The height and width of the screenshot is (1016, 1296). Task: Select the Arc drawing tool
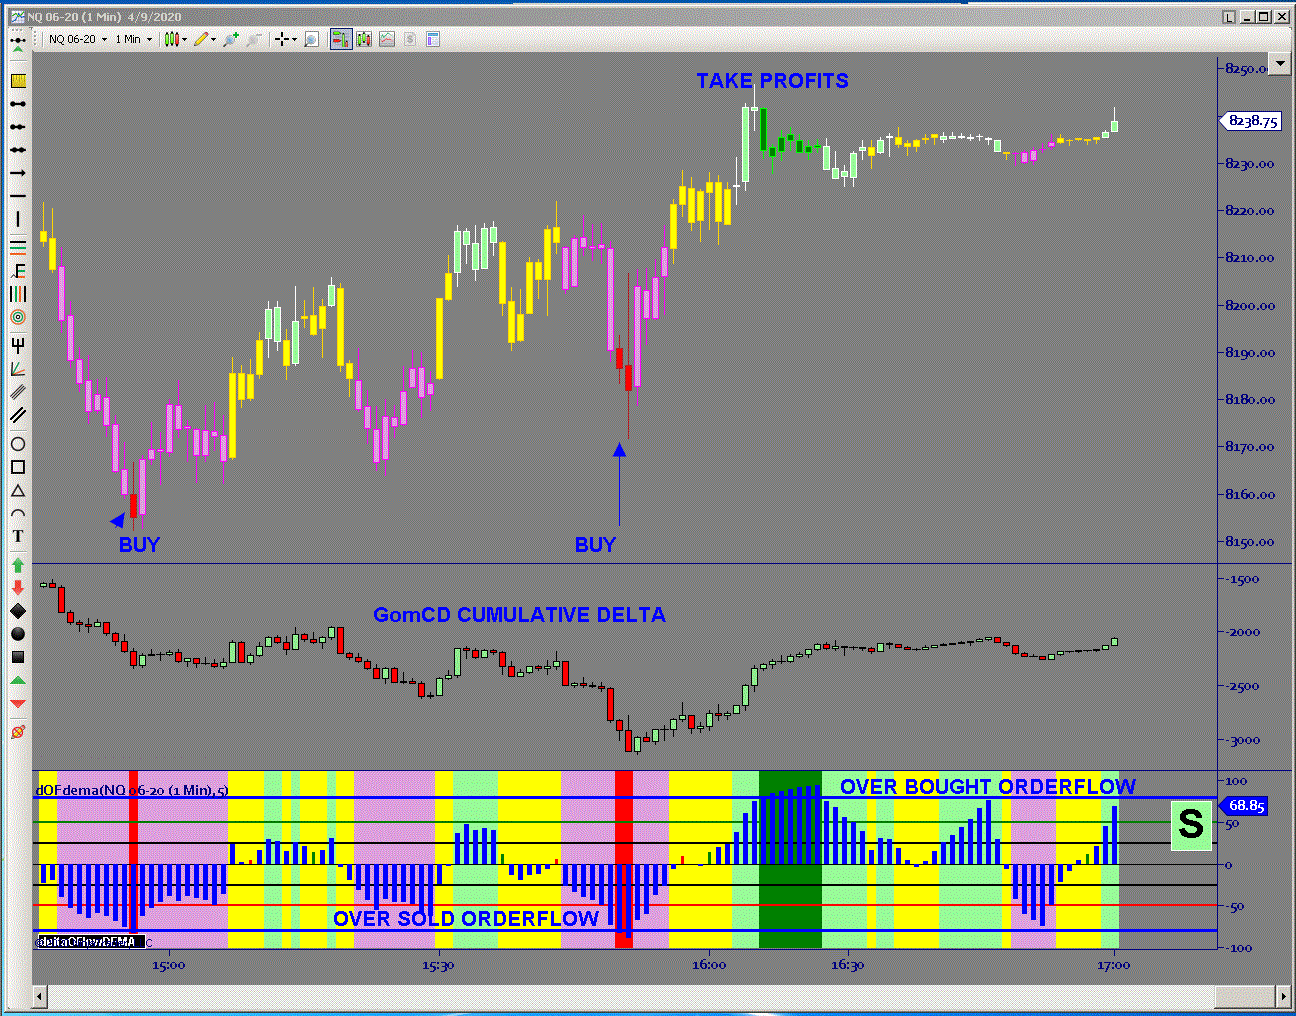(18, 514)
